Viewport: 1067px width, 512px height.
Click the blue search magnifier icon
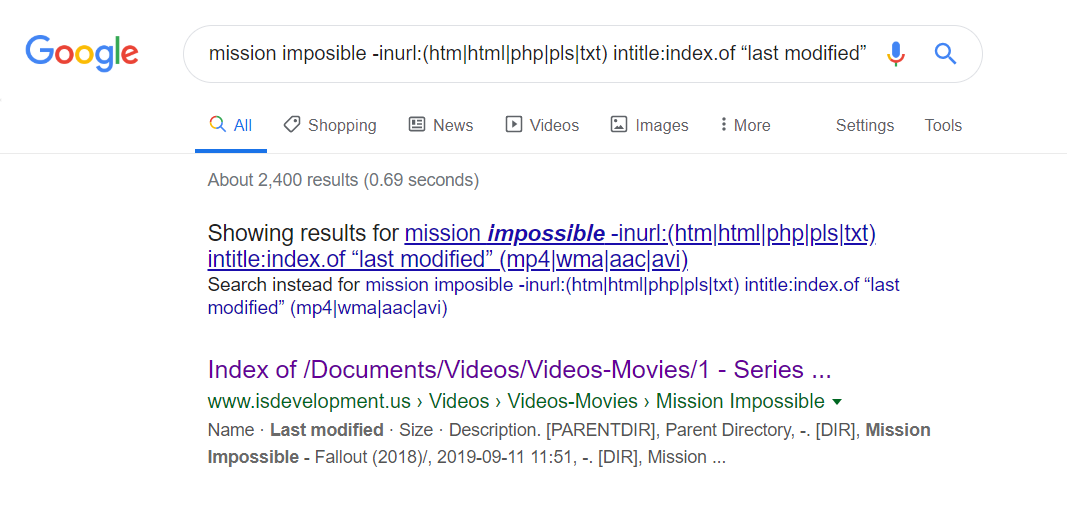point(945,54)
